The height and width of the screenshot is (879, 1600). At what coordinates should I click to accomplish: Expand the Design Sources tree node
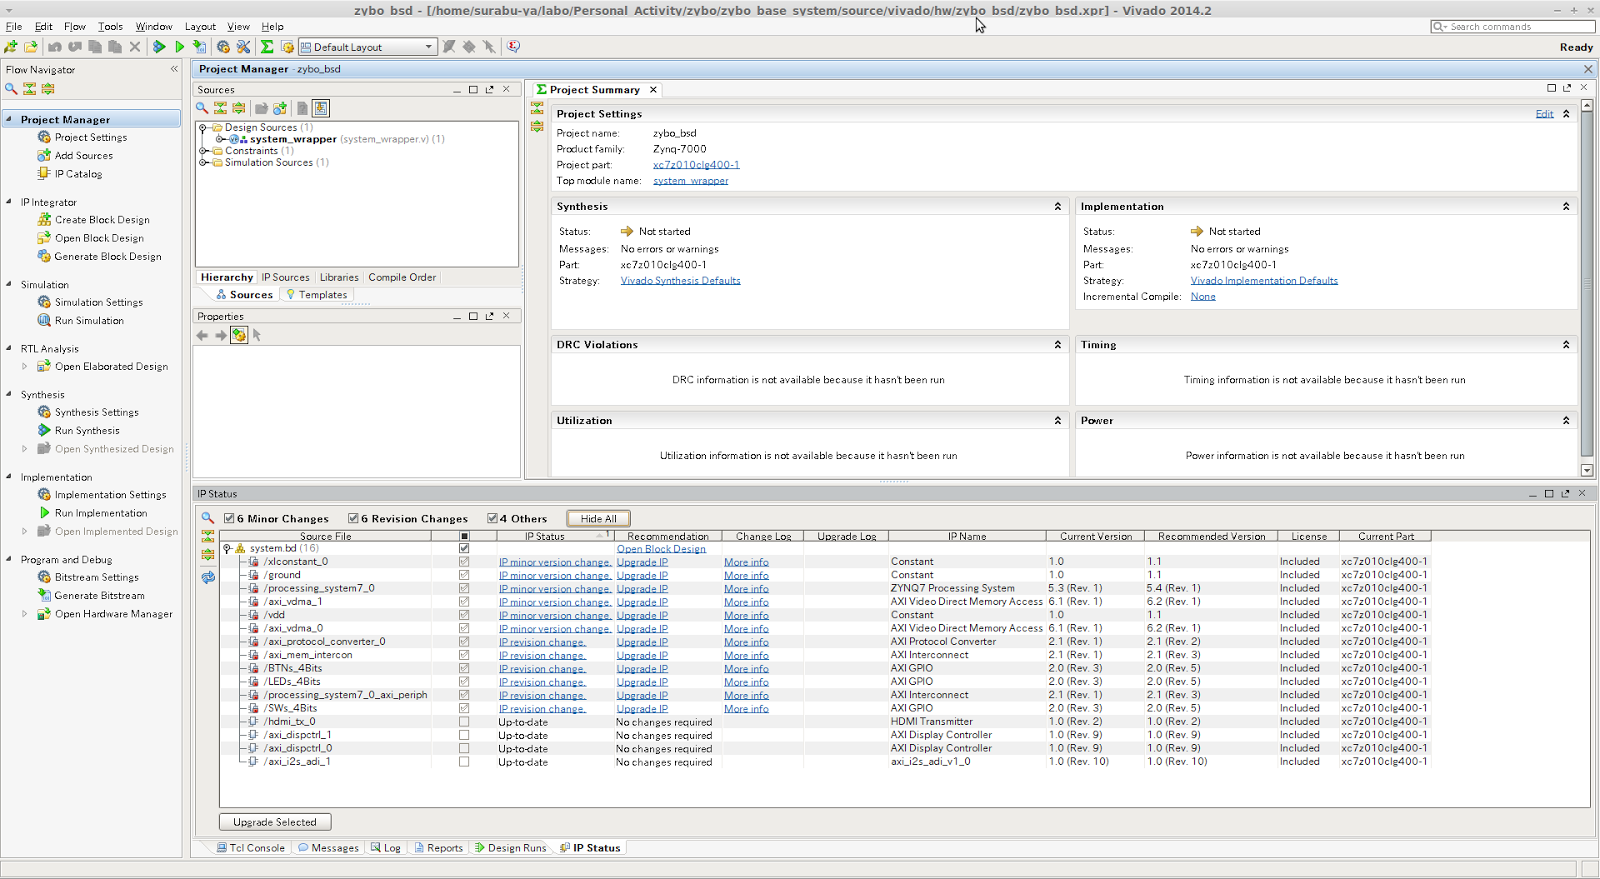coord(203,127)
